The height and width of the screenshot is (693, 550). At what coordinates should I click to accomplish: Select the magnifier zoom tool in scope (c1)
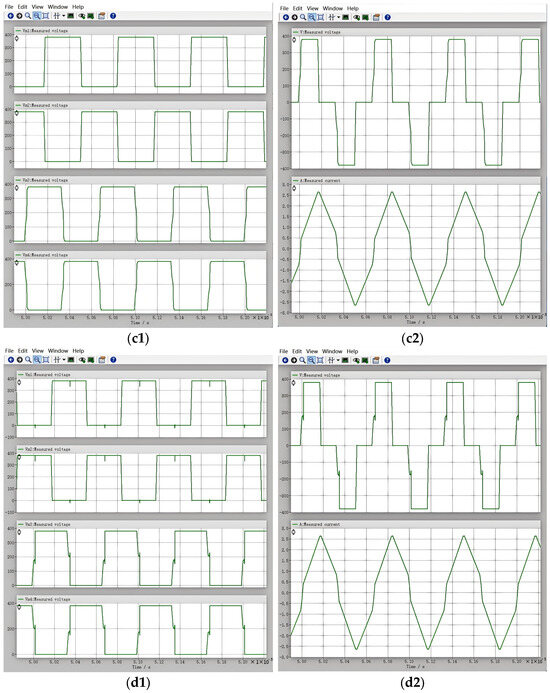[28, 15]
